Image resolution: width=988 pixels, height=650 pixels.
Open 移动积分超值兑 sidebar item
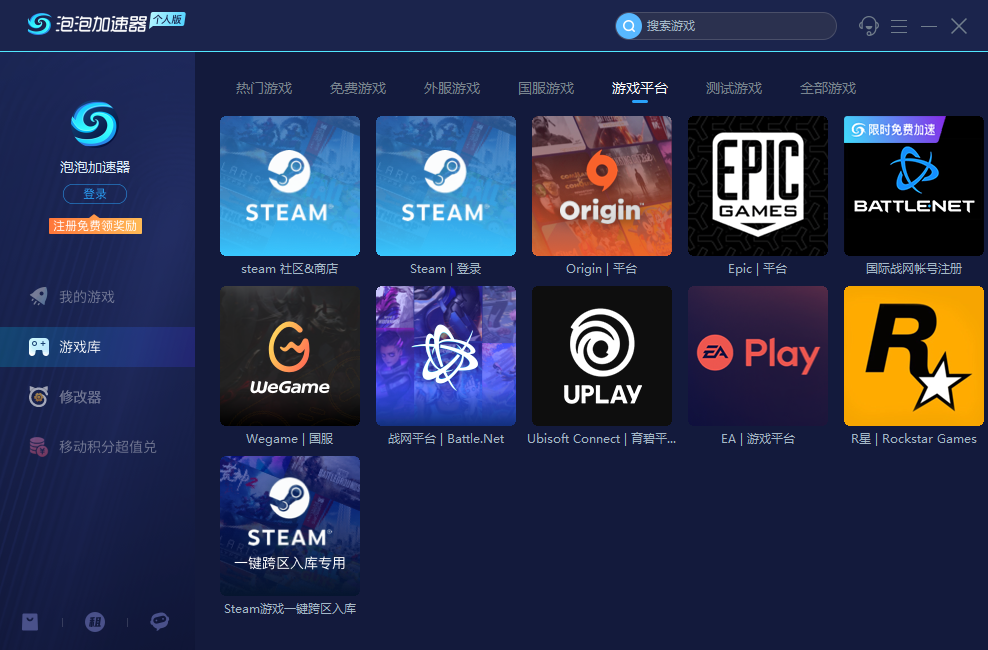[98, 447]
